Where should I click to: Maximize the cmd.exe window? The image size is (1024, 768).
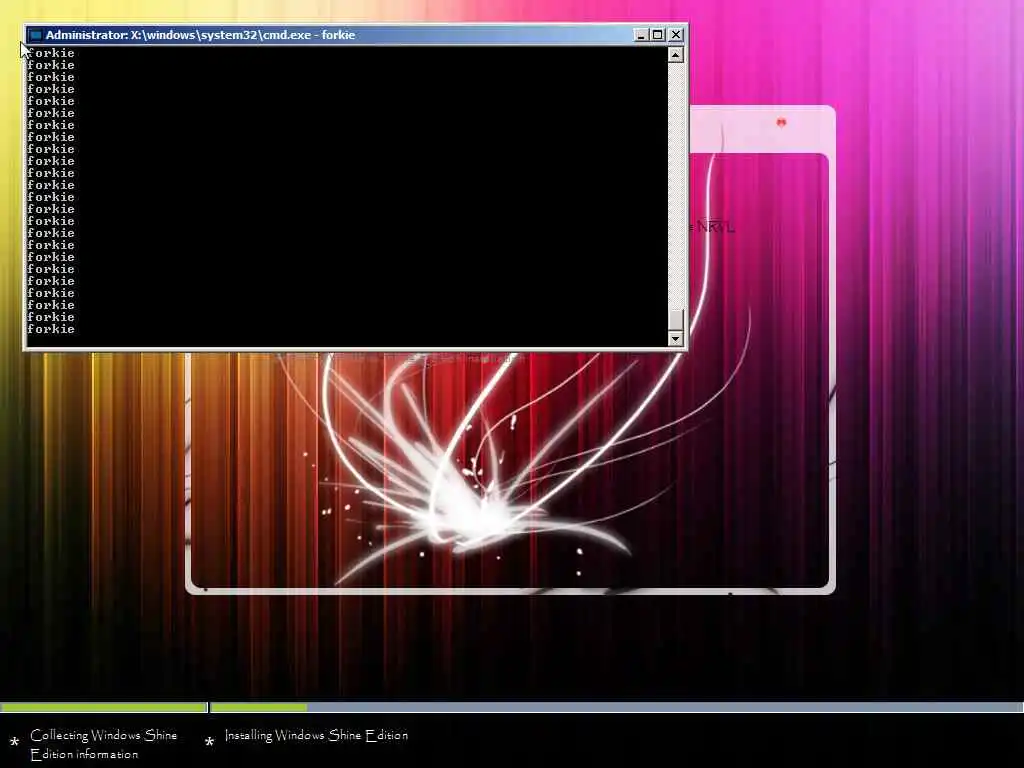[658, 35]
